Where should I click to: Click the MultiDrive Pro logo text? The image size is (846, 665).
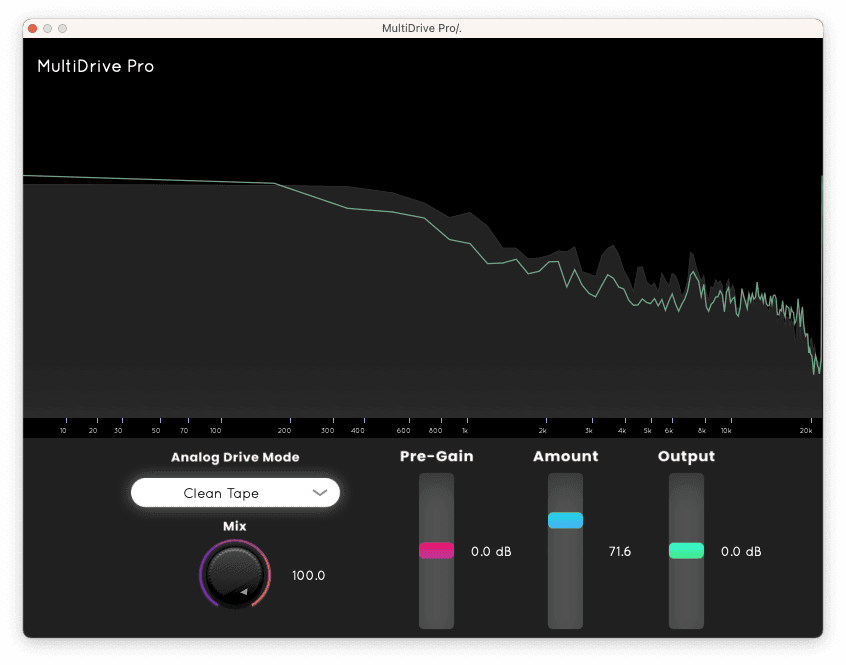95,66
